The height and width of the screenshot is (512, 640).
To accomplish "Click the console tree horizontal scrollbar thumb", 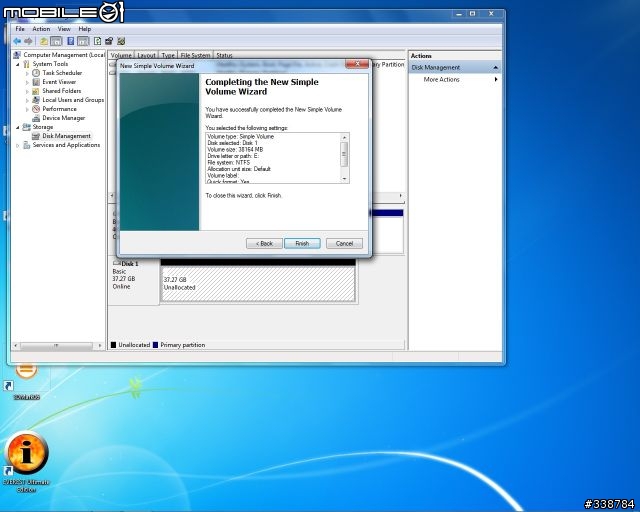I will [56, 346].
